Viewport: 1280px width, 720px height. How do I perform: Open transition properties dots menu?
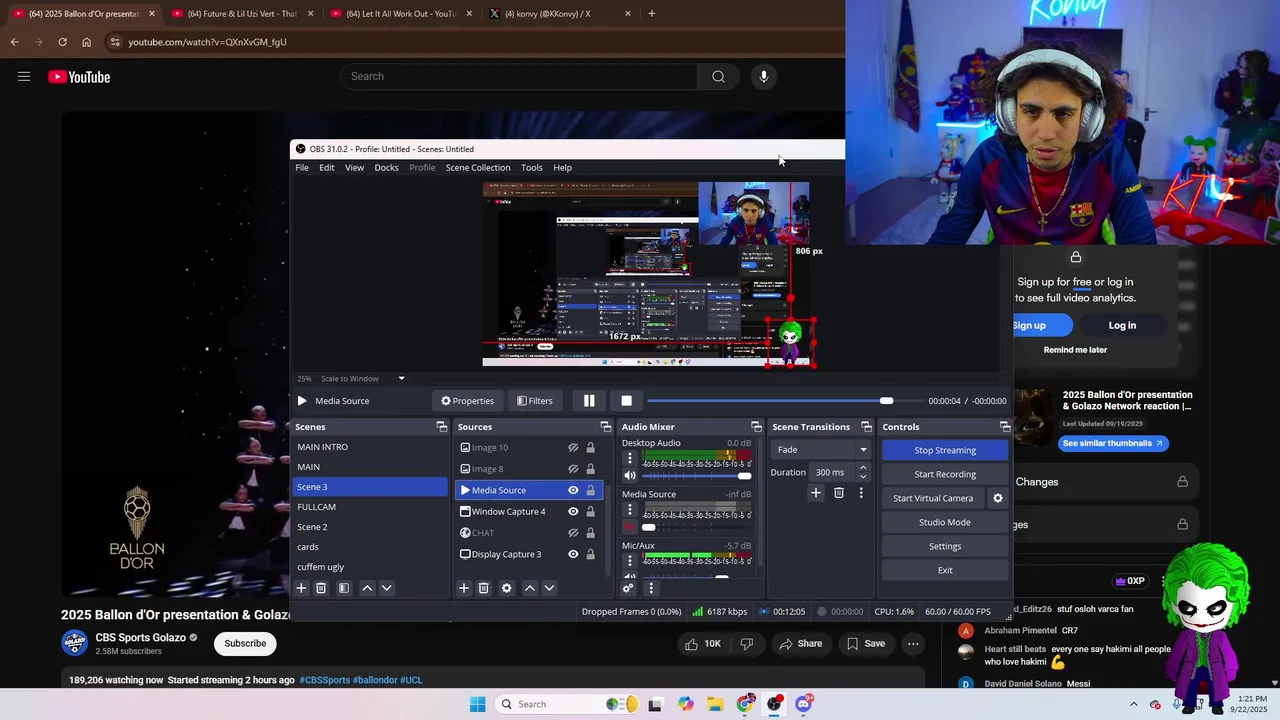pos(861,493)
